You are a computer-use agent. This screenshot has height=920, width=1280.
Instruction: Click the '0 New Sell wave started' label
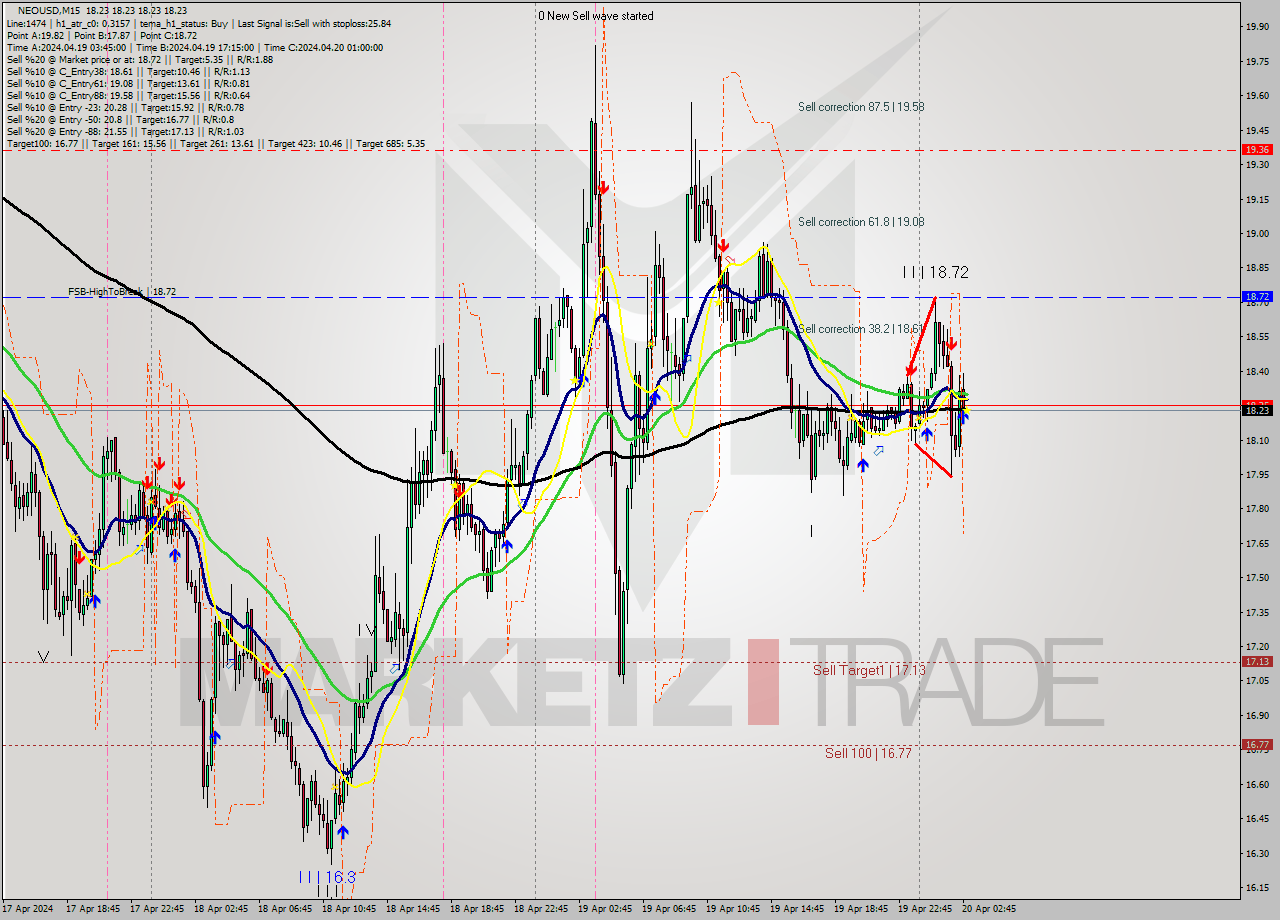coord(596,16)
